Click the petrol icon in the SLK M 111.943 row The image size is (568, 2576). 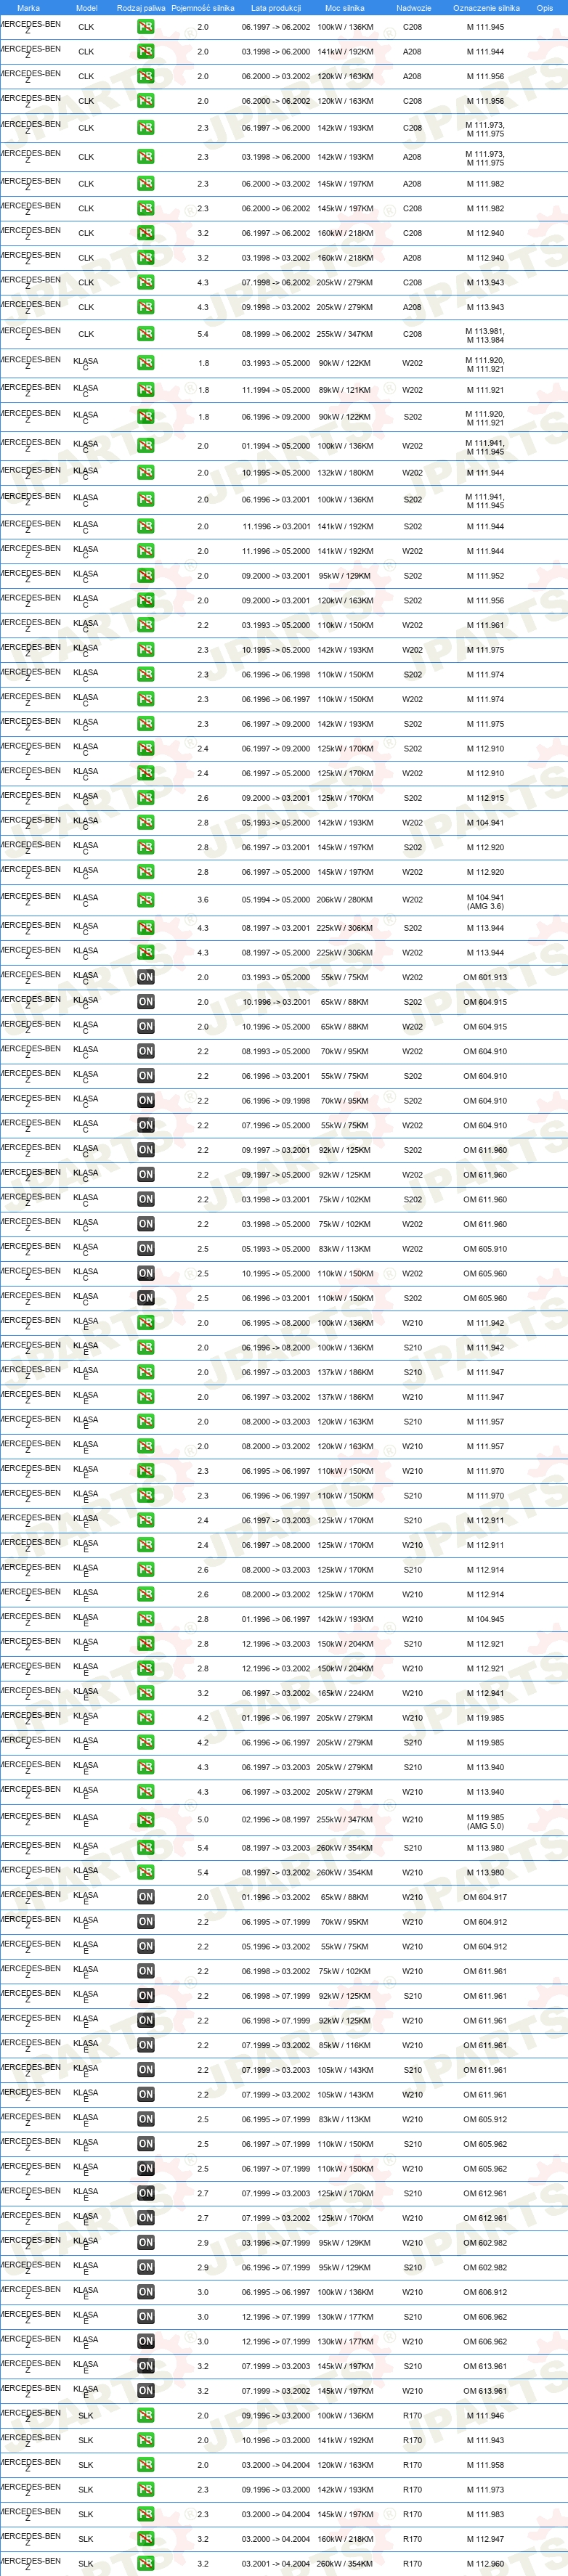[x=146, y=2440]
